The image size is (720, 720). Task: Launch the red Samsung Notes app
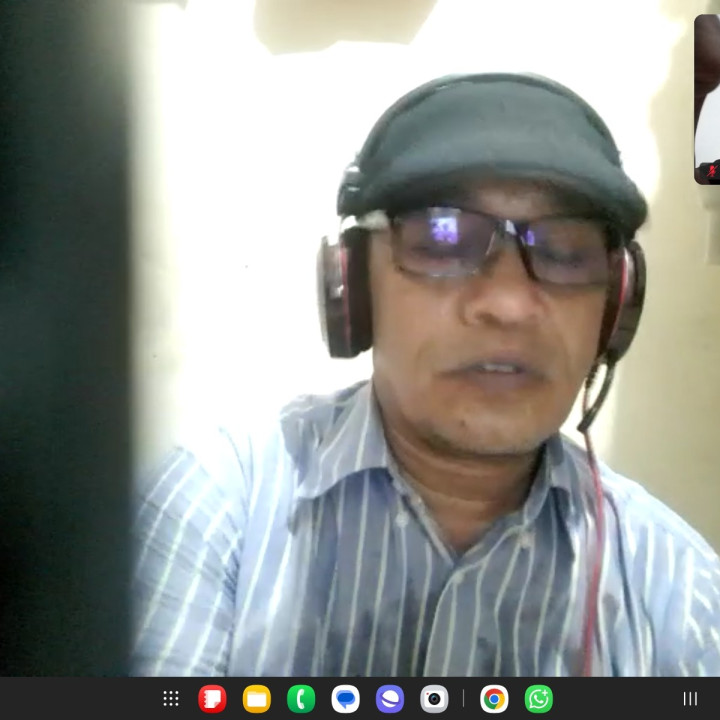coord(212,699)
